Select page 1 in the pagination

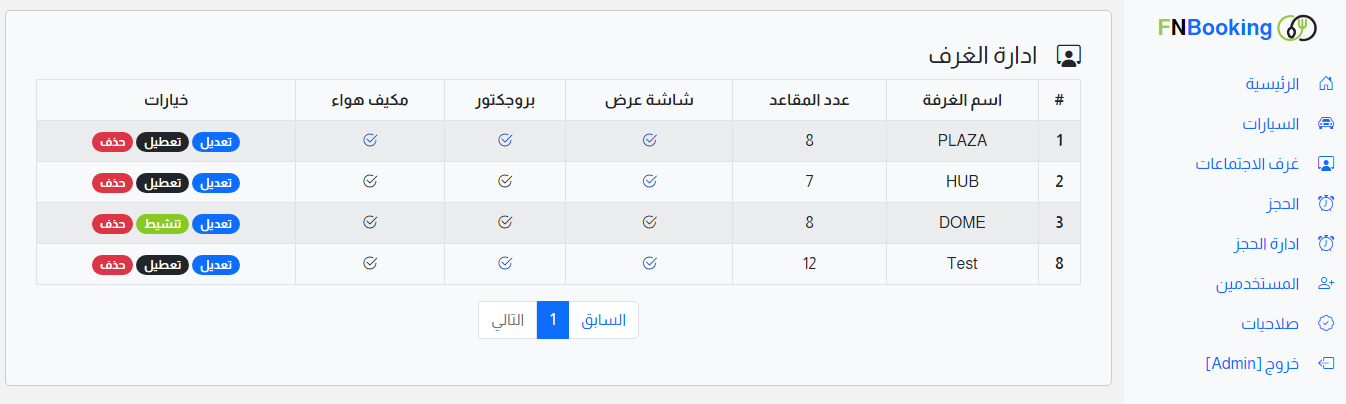click(552, 320)
